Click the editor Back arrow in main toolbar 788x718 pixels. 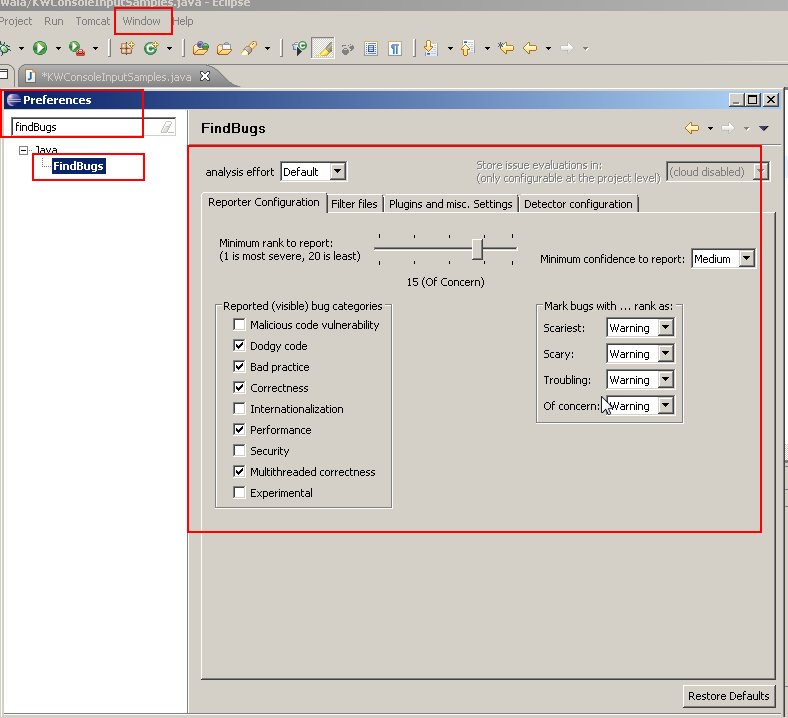coord(530,48)
